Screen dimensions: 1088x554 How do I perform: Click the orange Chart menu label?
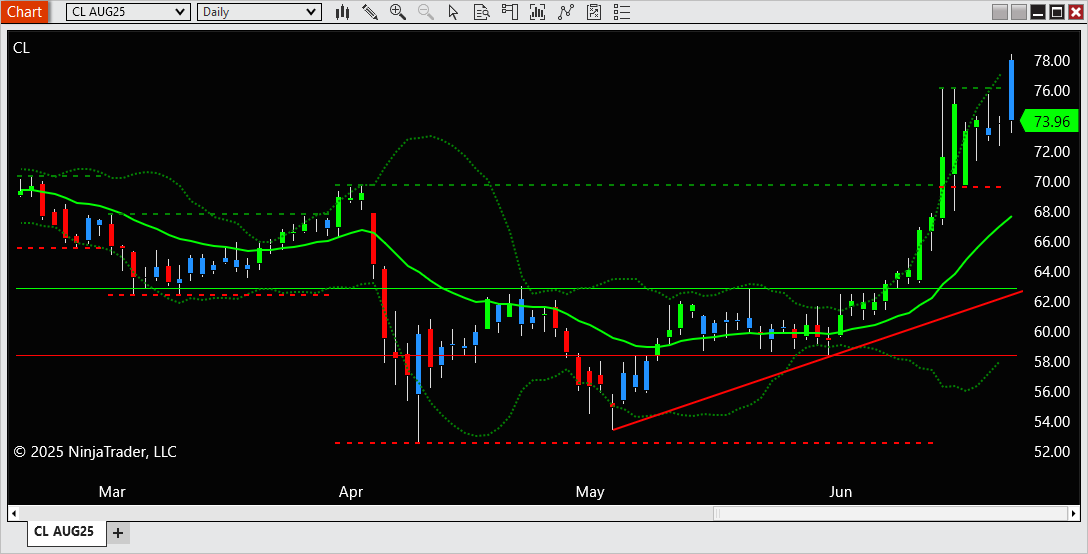point(24,12)
